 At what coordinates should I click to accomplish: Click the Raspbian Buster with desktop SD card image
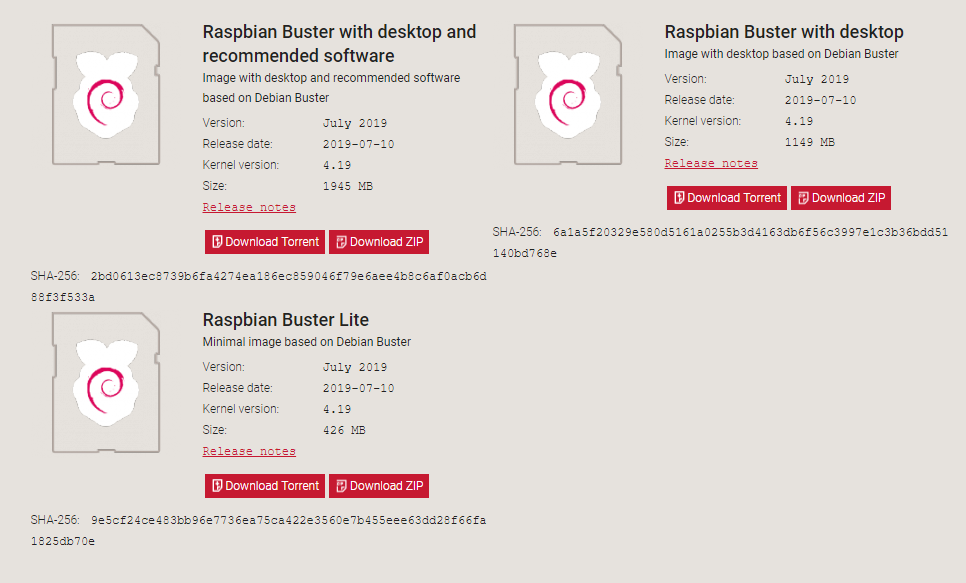[568, 94]
